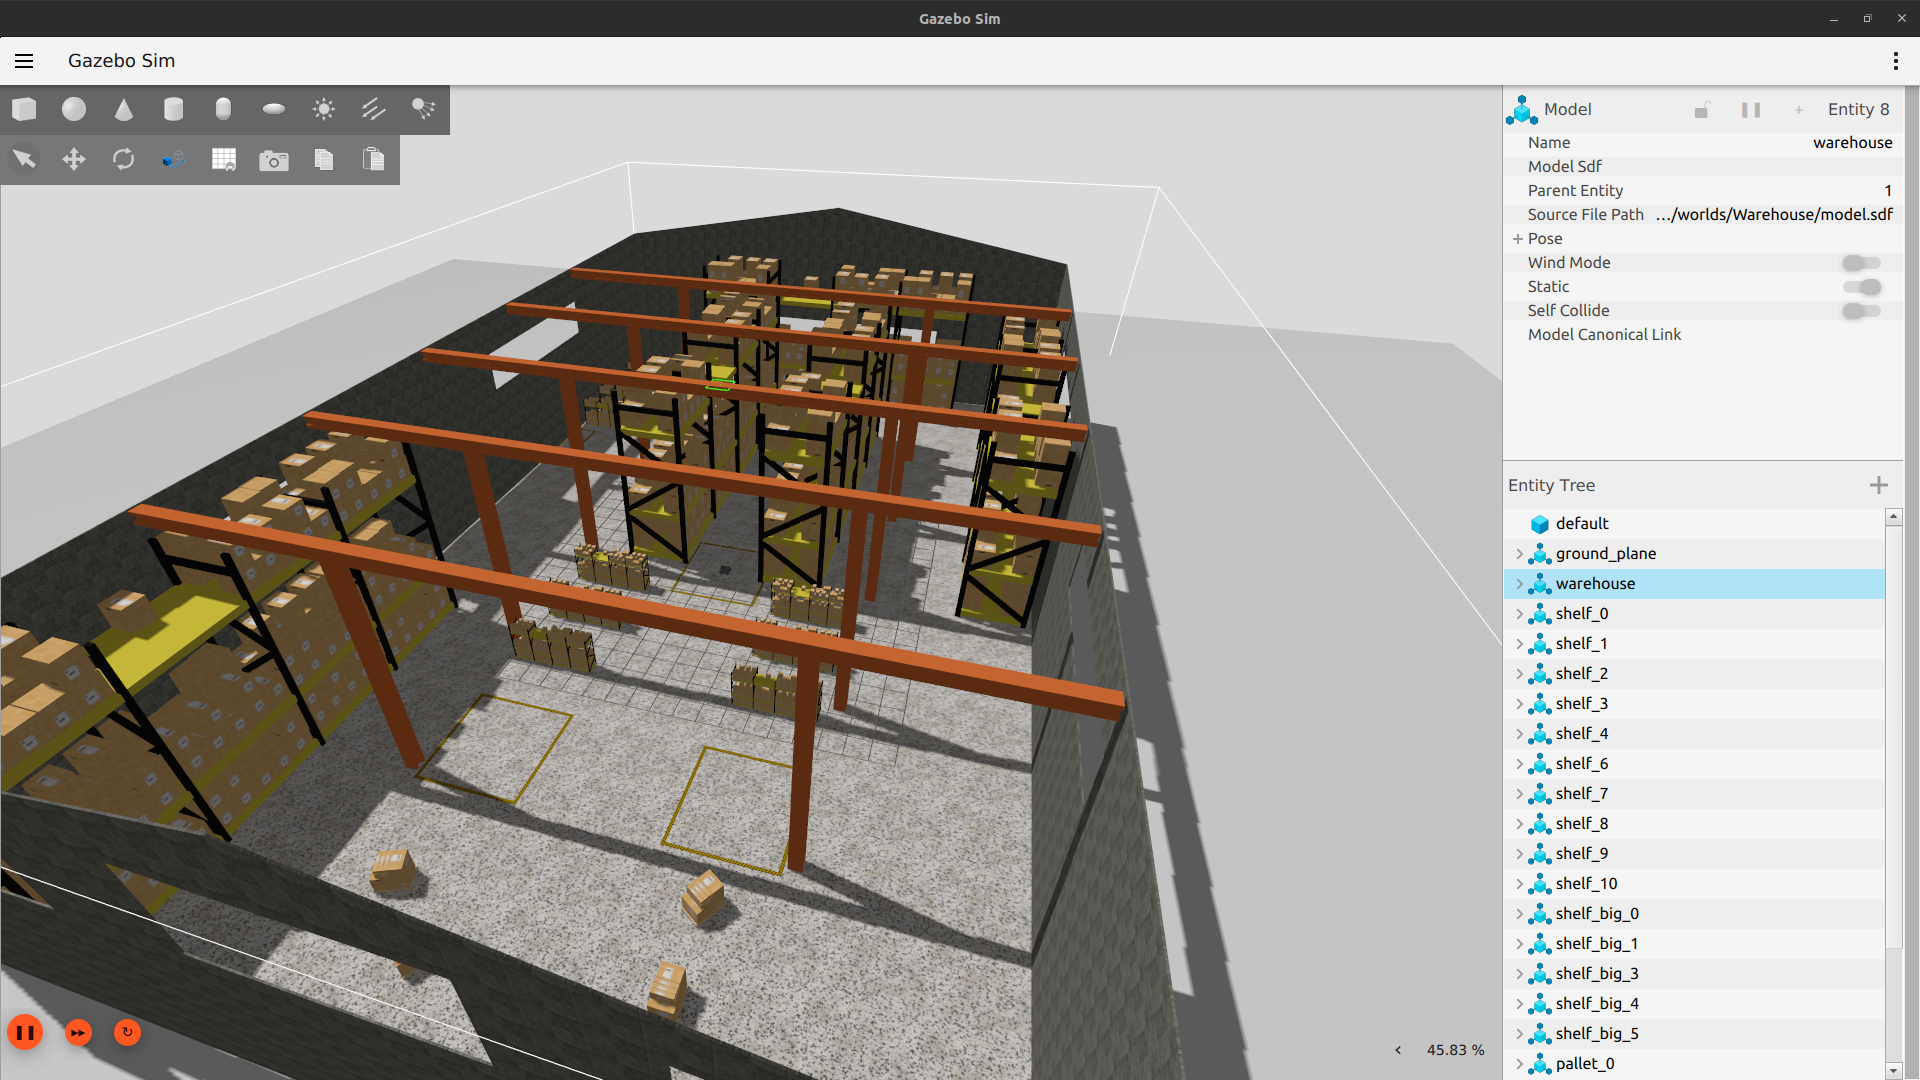Screen dimensions: 1920x1080
Task: Expand the ground_plane tree entry
Action: (x=1519, y=554)
